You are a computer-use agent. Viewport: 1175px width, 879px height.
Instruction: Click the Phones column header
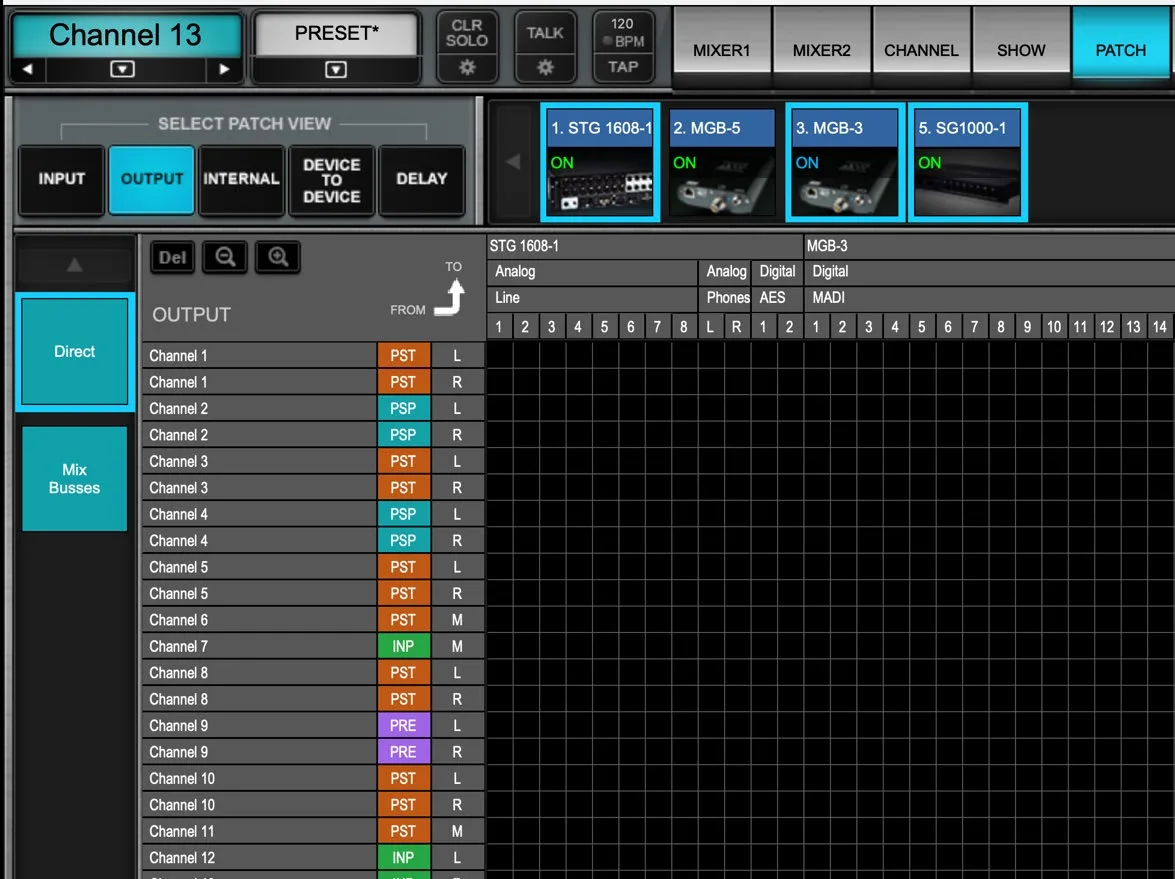coord(725,297)
